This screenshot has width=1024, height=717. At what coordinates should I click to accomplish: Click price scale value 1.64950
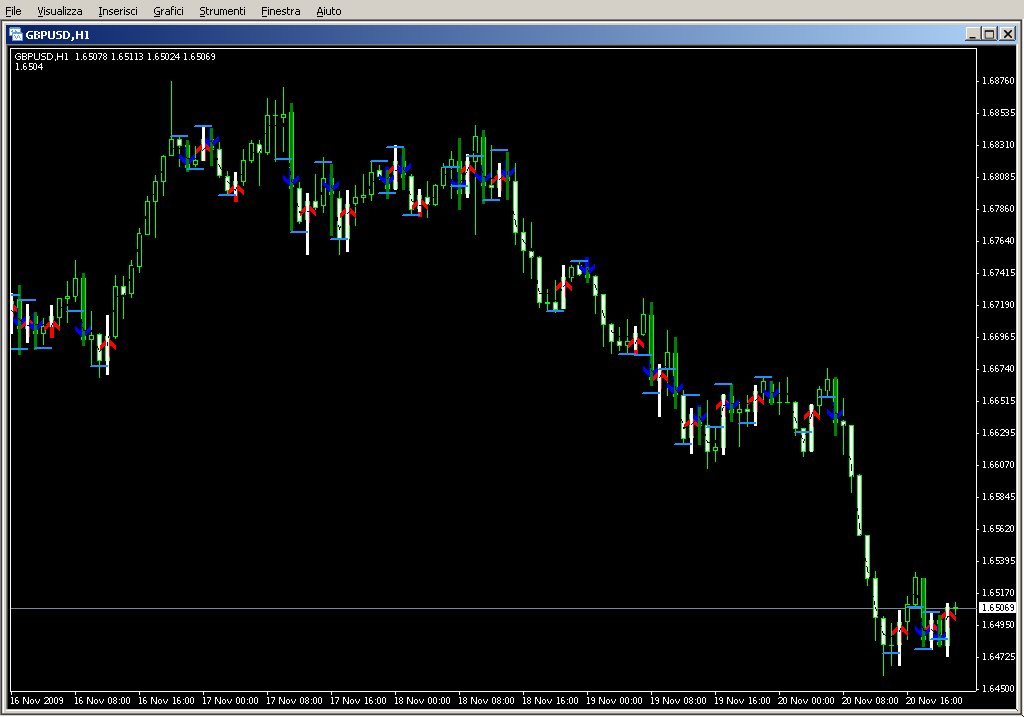point(999,624)
